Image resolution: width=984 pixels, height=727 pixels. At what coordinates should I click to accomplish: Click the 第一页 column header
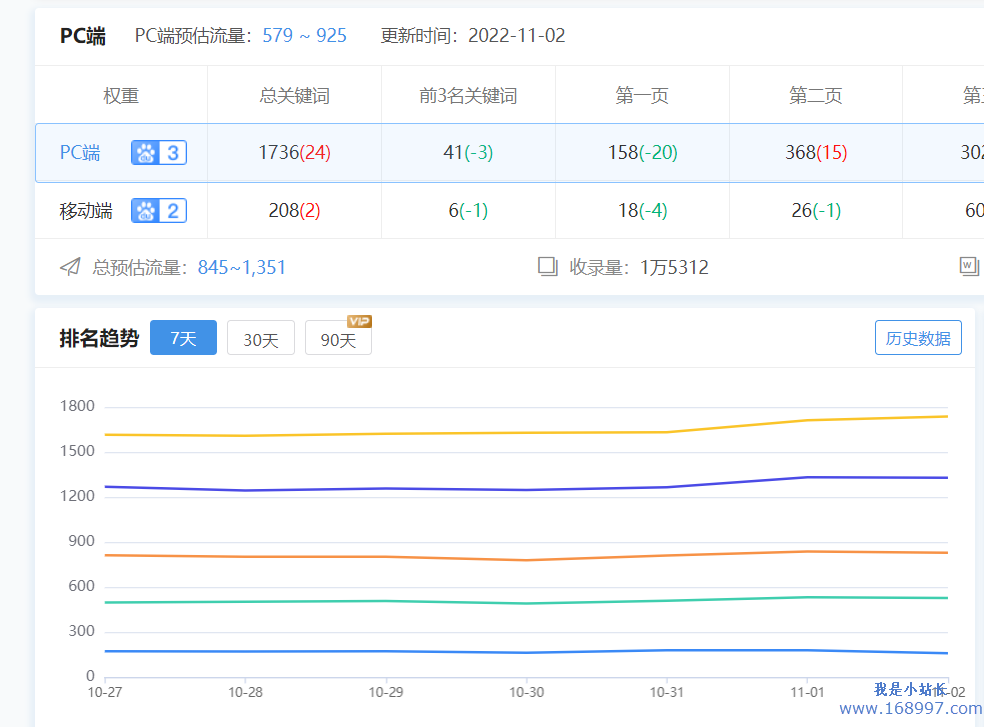[642, 95]
